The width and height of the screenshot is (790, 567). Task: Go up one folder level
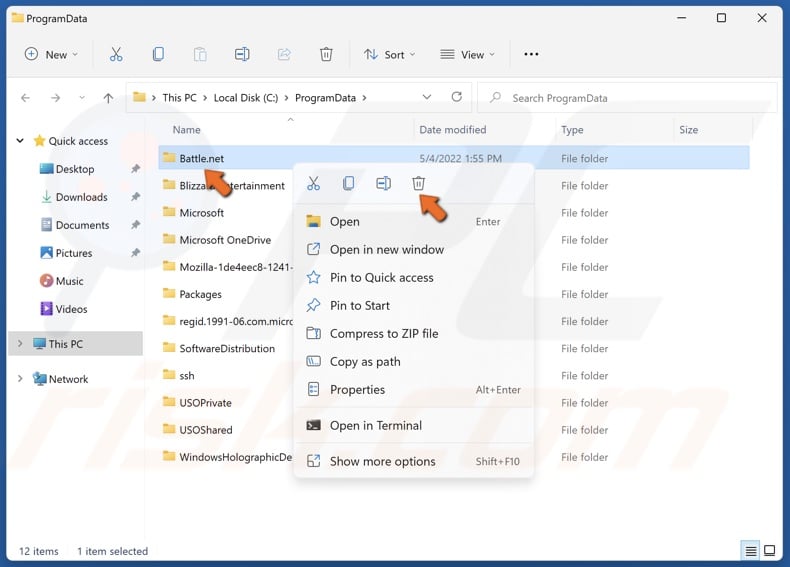tap(108, 98)
